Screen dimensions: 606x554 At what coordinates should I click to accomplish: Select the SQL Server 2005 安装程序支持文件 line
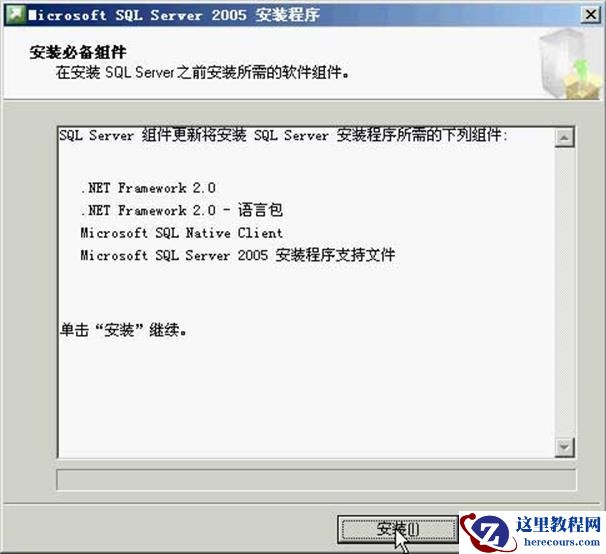[238, 255]
